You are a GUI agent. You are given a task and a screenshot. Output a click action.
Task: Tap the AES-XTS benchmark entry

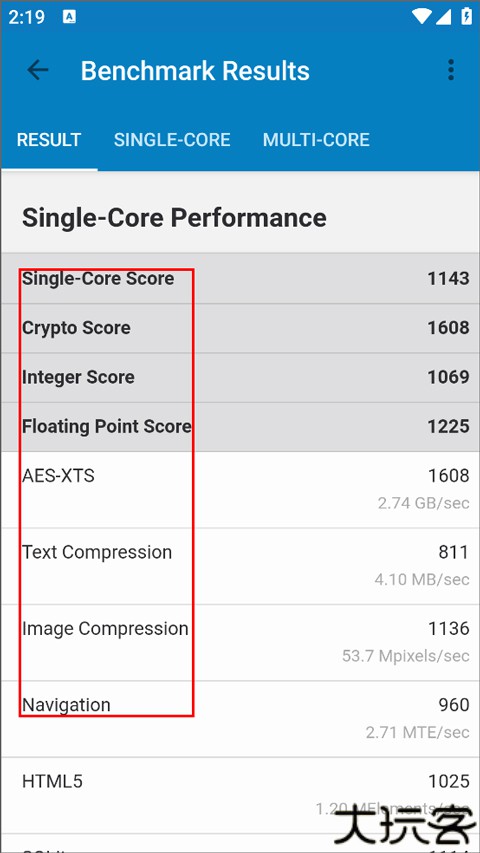pos(240,490)
